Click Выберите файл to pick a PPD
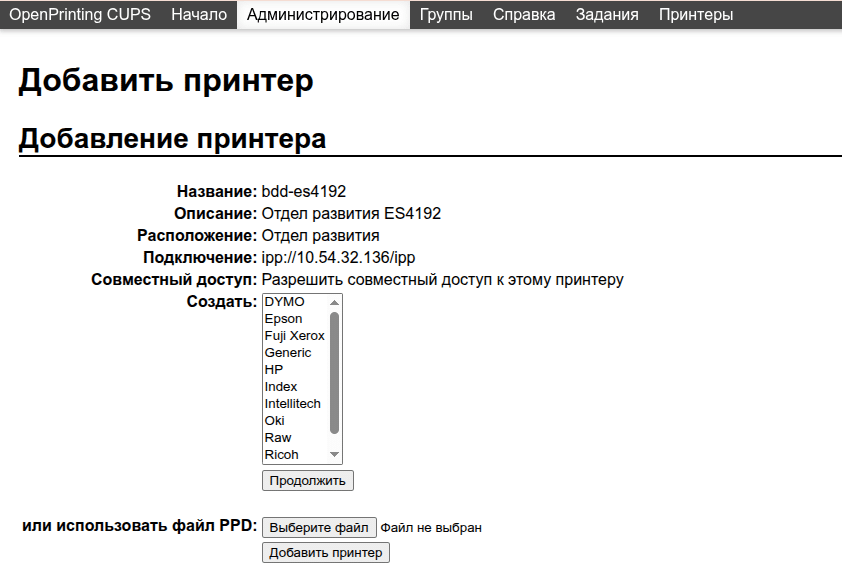Viewport: 842px width, 584px height. tap(318, 527)
